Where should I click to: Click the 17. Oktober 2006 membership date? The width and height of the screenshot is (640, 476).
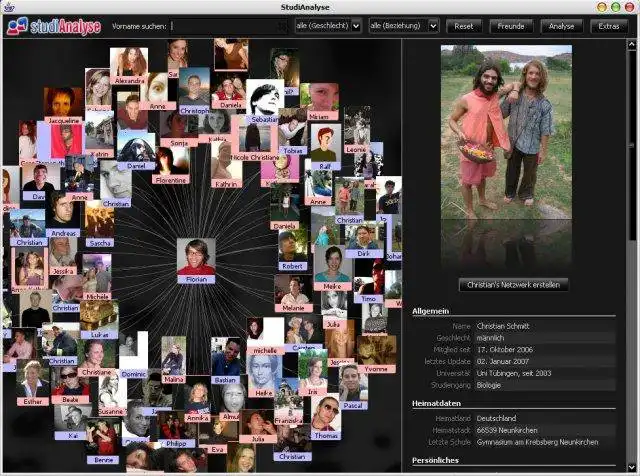click(x=504, y=349)
